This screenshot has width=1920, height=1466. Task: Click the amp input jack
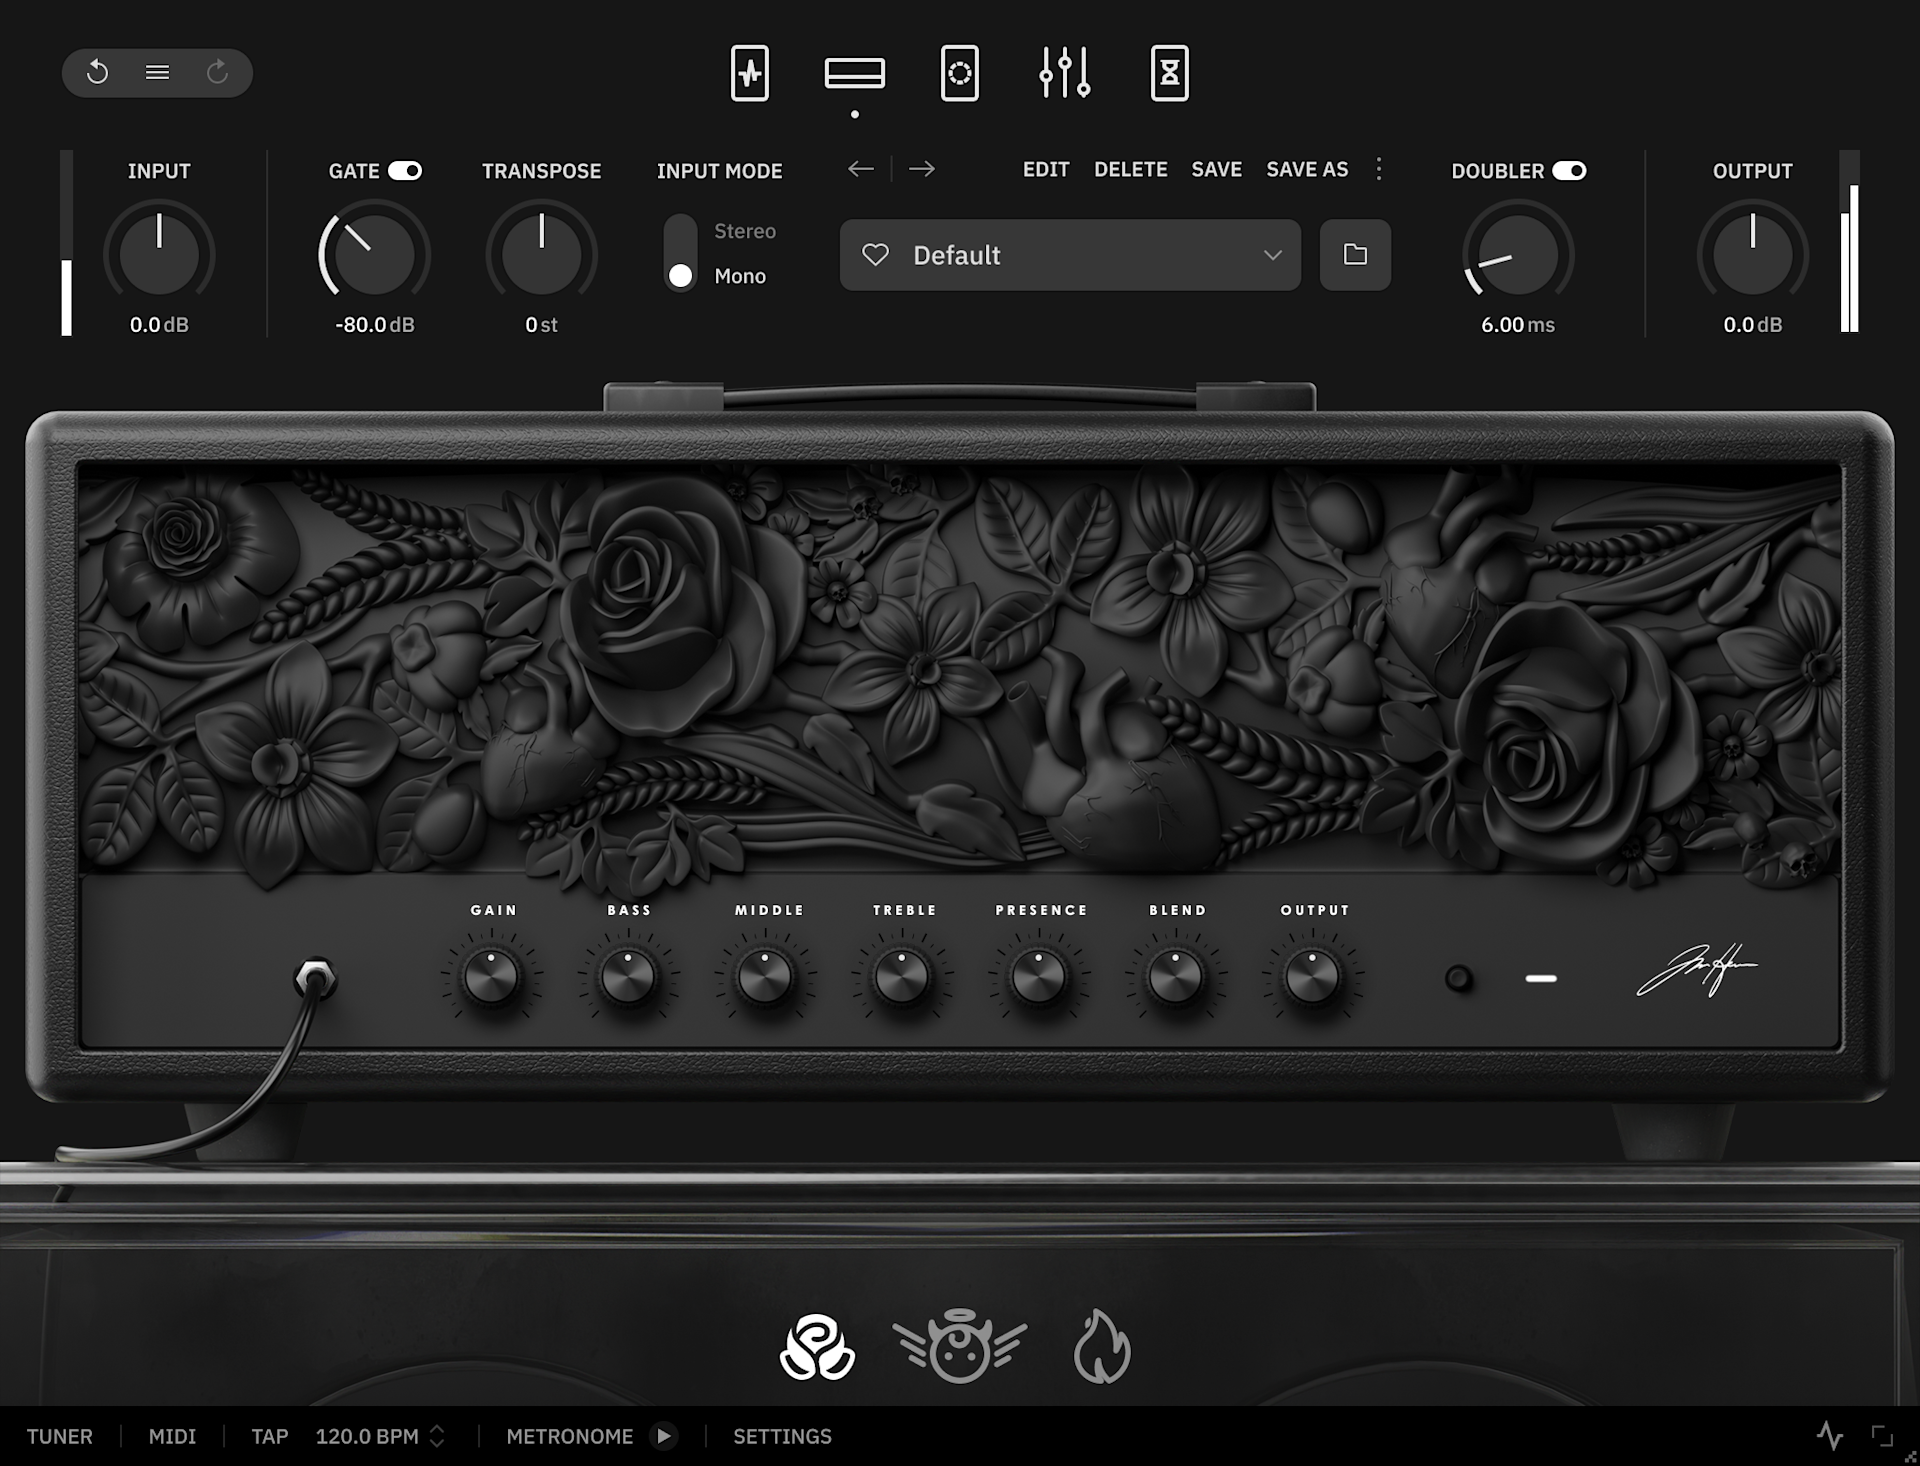(316, 979)
